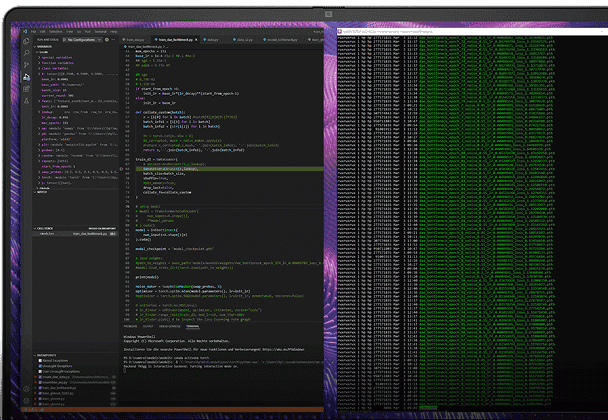Switch to the data.py editor tab
608x420 pixels.
pos(212,40)
